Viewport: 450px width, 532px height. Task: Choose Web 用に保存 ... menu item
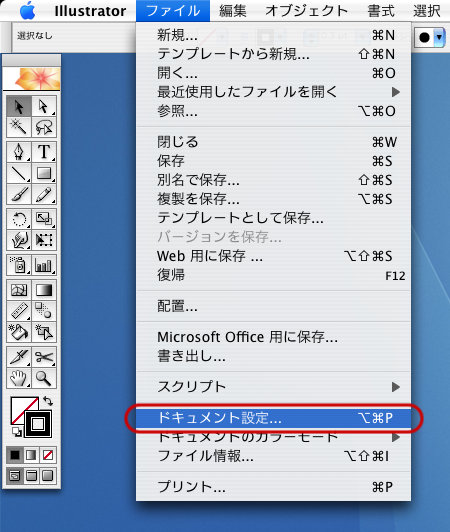(x=274, y=256)
